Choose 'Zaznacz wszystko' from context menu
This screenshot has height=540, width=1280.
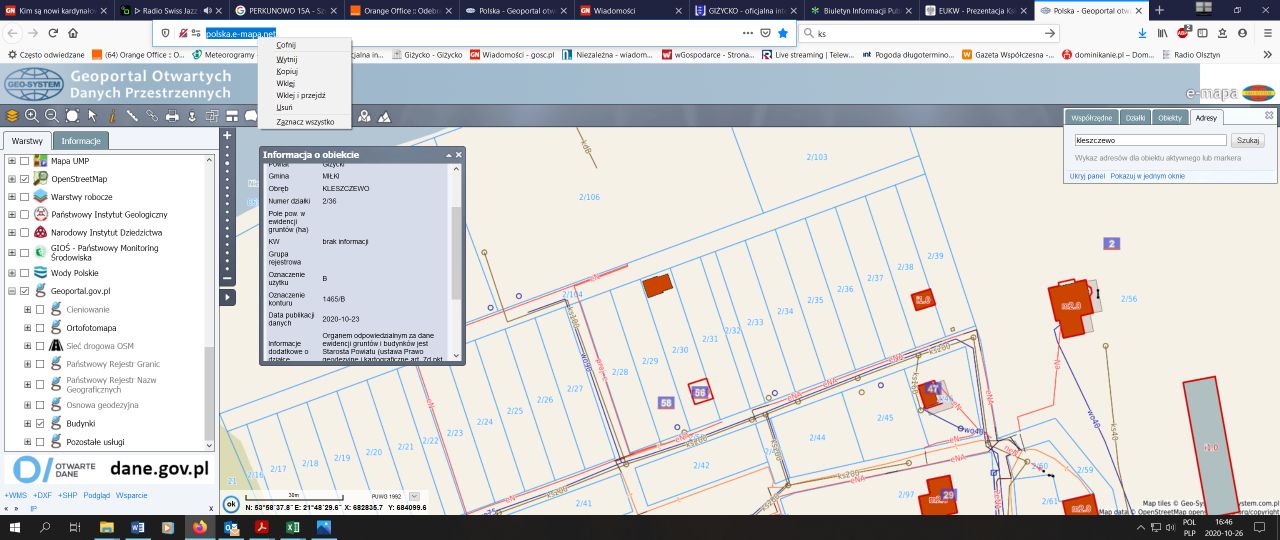(305, 122)
